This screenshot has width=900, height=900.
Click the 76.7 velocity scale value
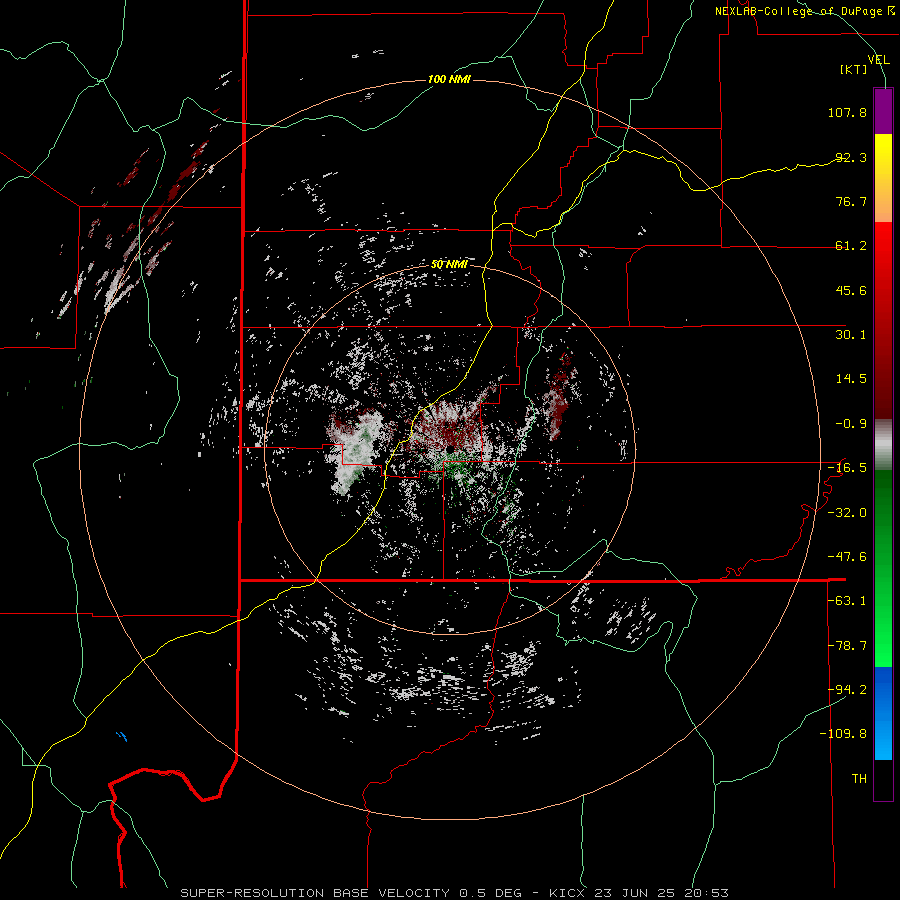(x=851, y=201)
